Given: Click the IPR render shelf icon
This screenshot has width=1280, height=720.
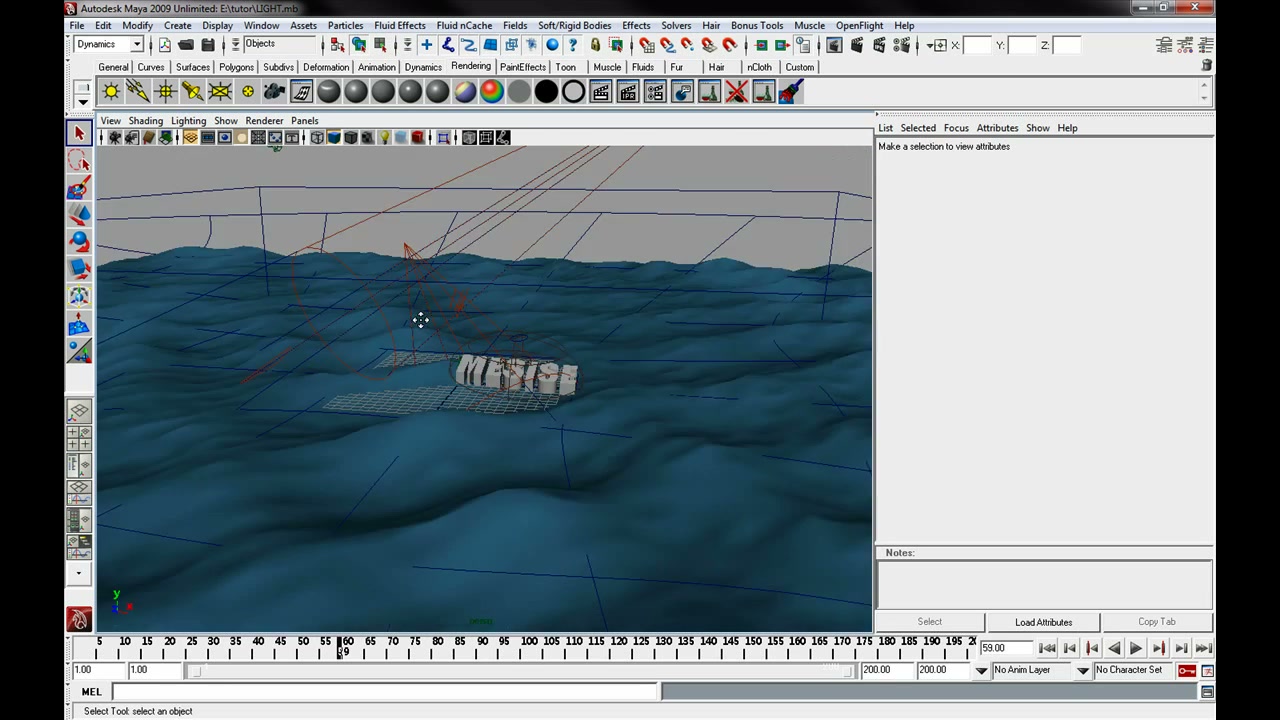Looking at the screenshot, I should coord(628,92).
